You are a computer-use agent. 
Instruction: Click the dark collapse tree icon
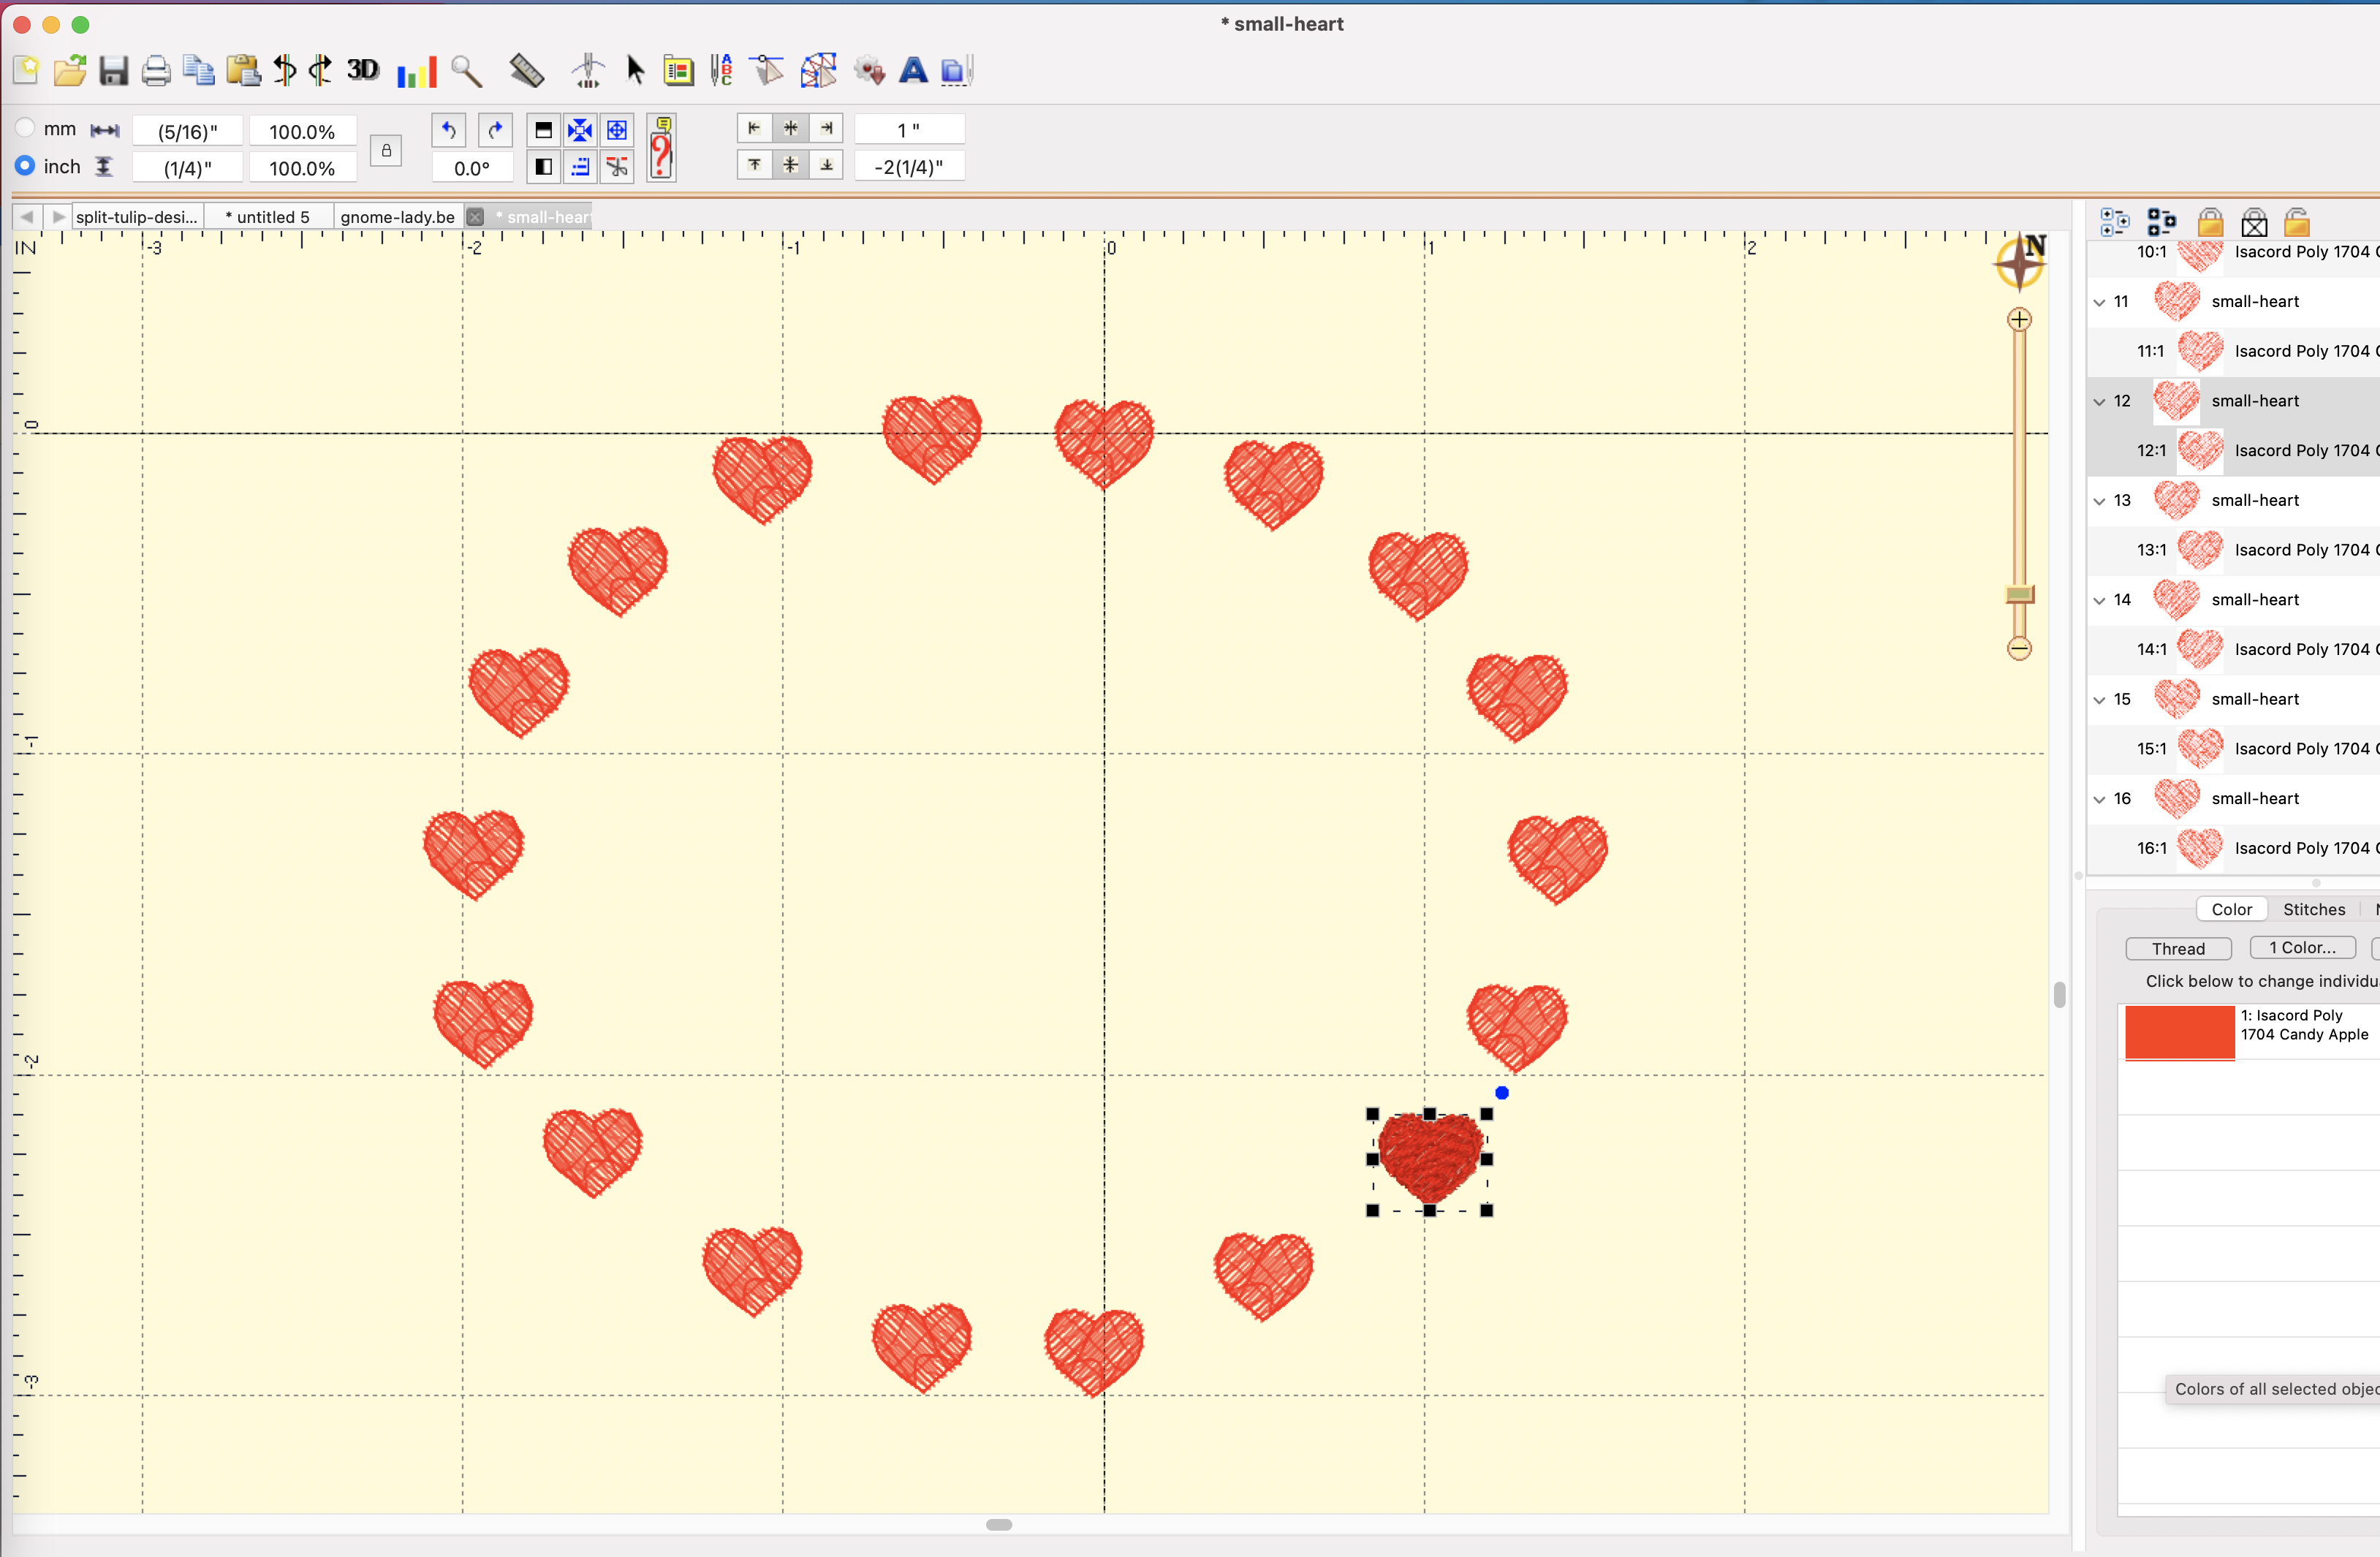2161,222
